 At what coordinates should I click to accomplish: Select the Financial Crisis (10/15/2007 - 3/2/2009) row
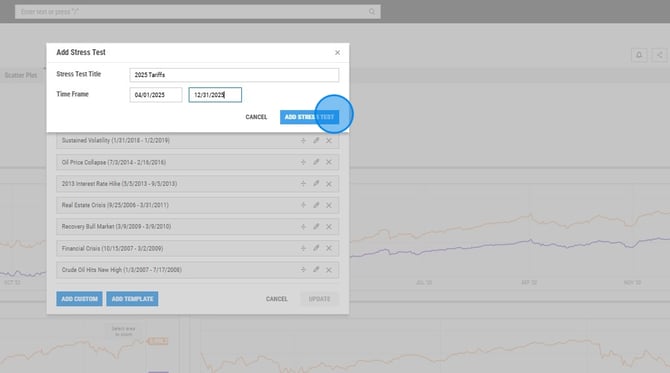pyautogui.click(x=197, y=248)
